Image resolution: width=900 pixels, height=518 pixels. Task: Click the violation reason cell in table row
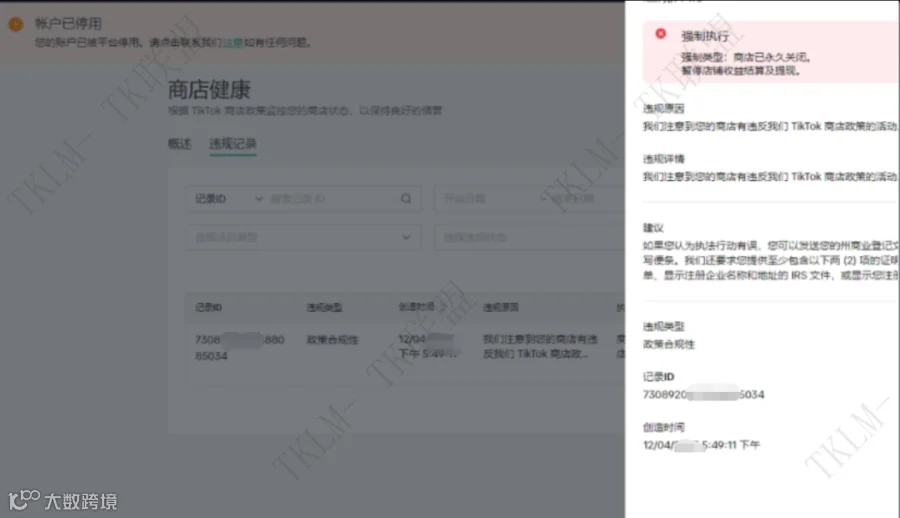(540, 346)
